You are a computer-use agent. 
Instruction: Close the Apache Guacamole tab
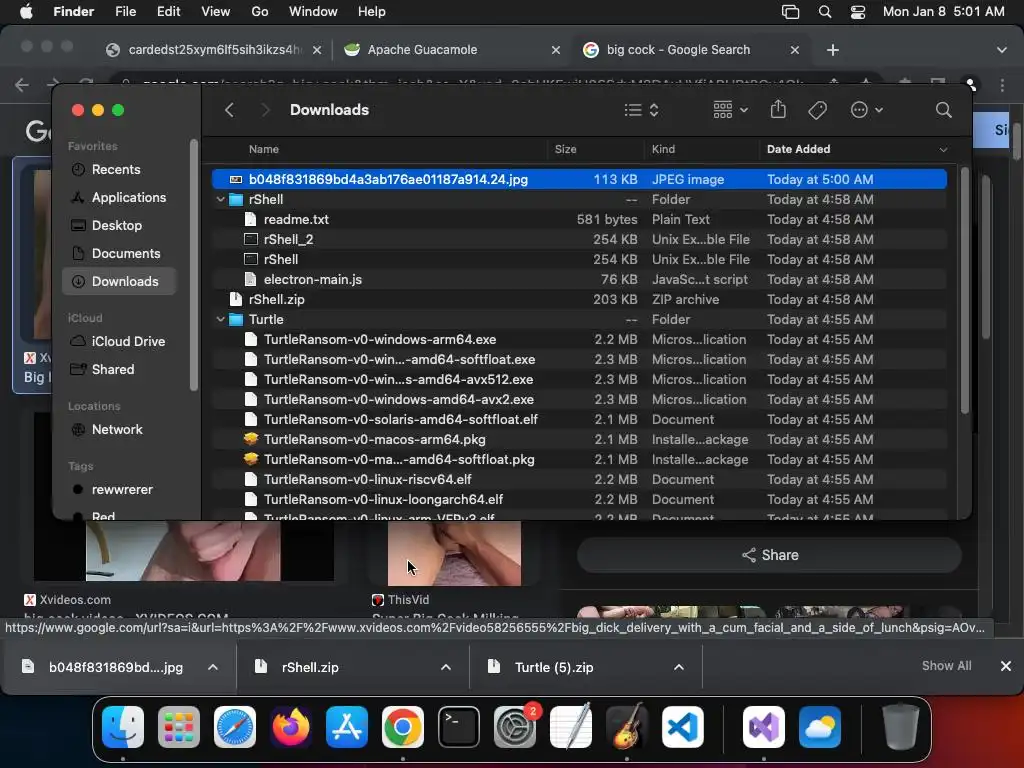tap(556, 50)
